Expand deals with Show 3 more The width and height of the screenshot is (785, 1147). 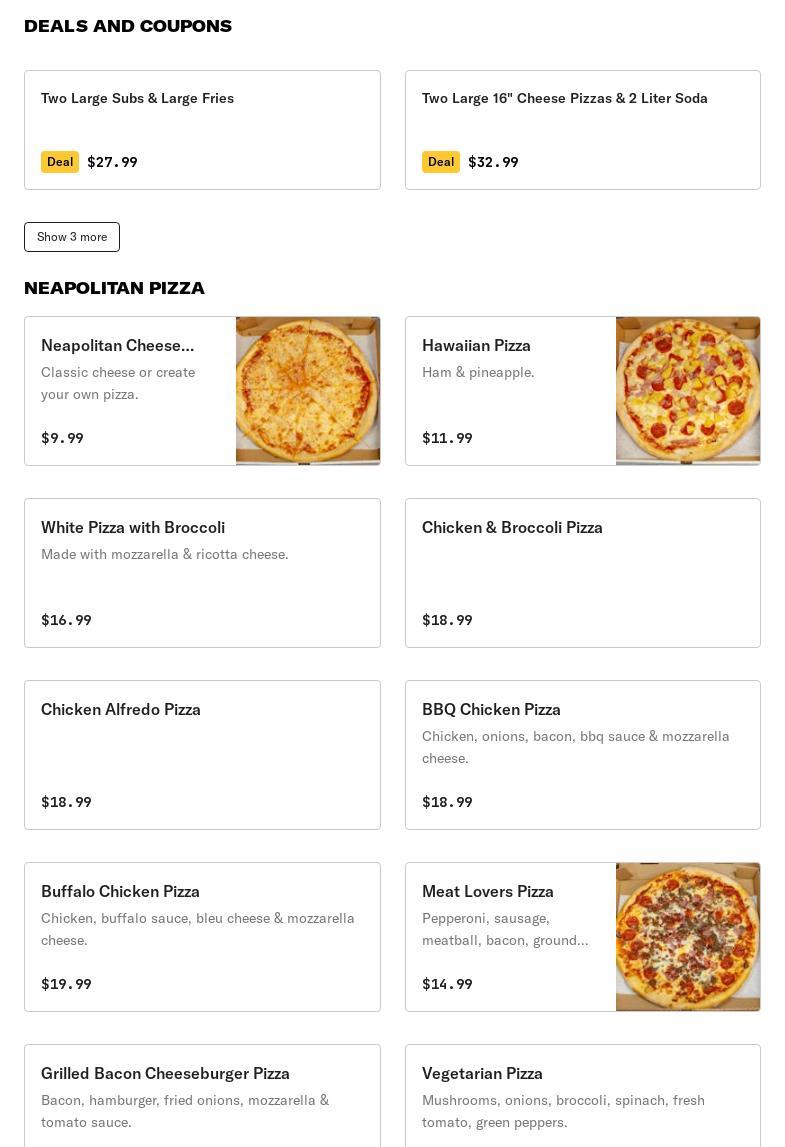72,237
